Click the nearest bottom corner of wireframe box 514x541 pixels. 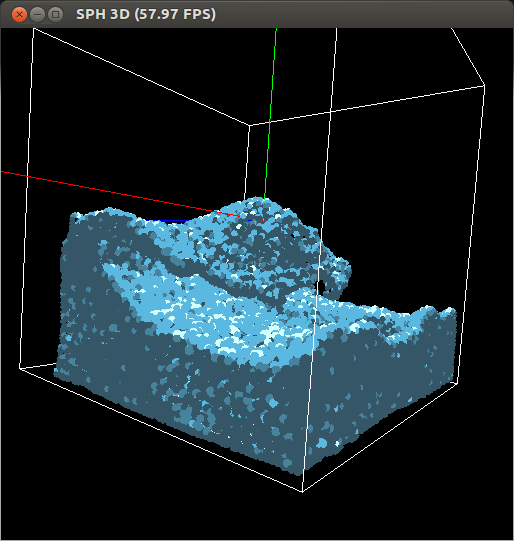click(x=302, y=491)
